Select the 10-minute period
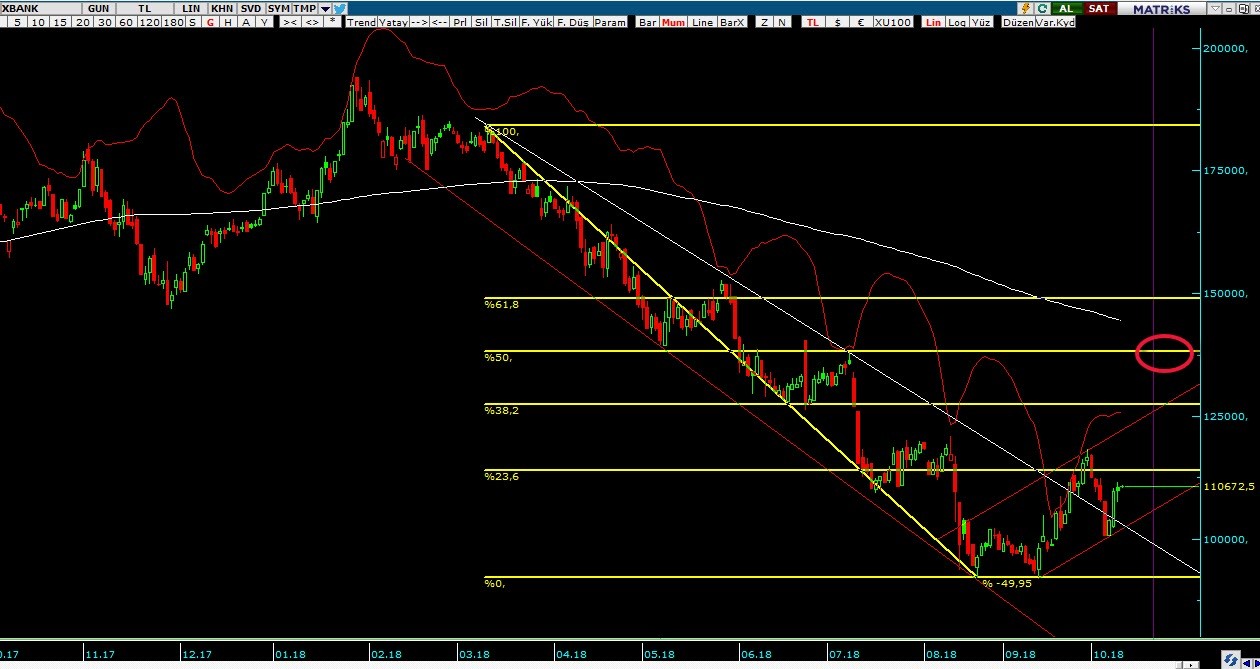 tap(38, 22)
